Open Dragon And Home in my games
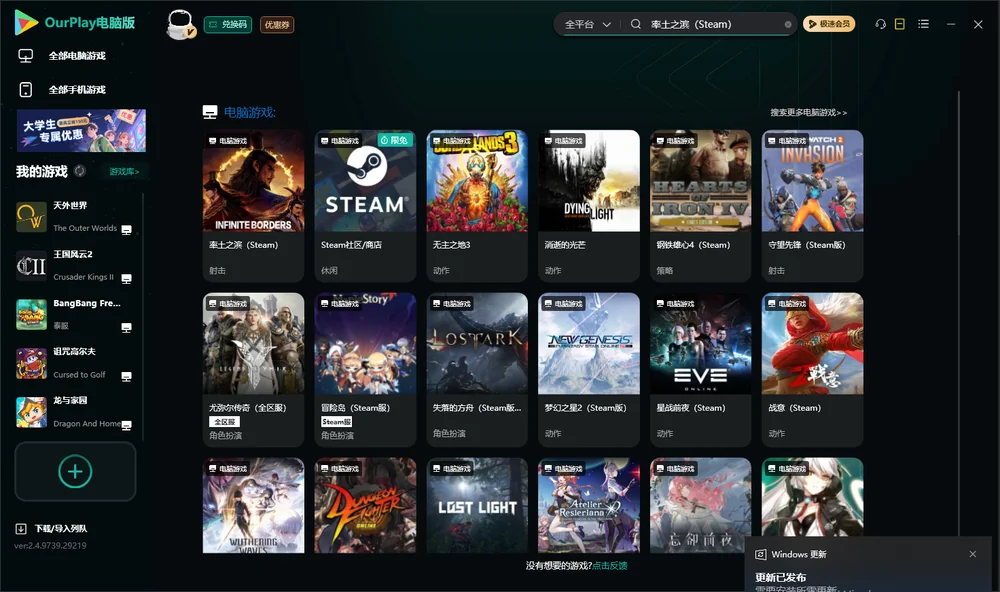 [x=73, y=412]
